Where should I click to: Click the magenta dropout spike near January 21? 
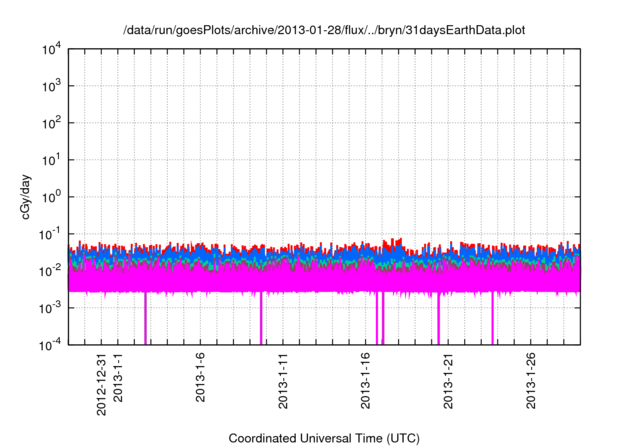coord(438,318)
